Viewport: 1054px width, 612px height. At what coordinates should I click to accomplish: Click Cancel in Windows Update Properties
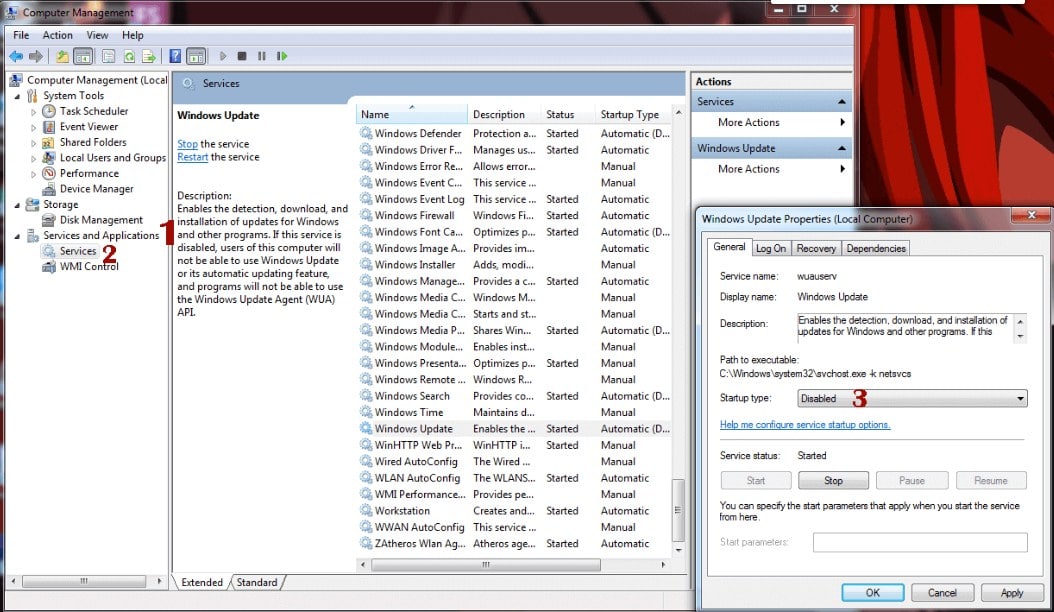[942, 592]
